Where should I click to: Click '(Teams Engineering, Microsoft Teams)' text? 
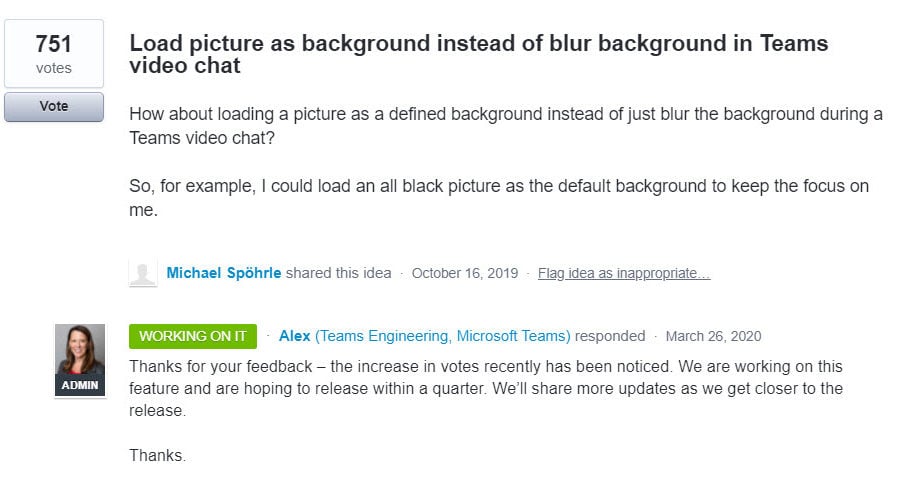click(442, 336)
